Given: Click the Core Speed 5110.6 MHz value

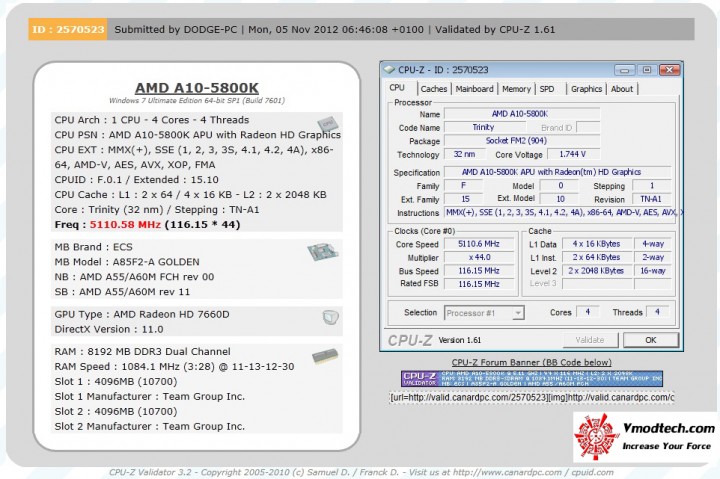Looking at the screenshot, I should pos(479,244).
